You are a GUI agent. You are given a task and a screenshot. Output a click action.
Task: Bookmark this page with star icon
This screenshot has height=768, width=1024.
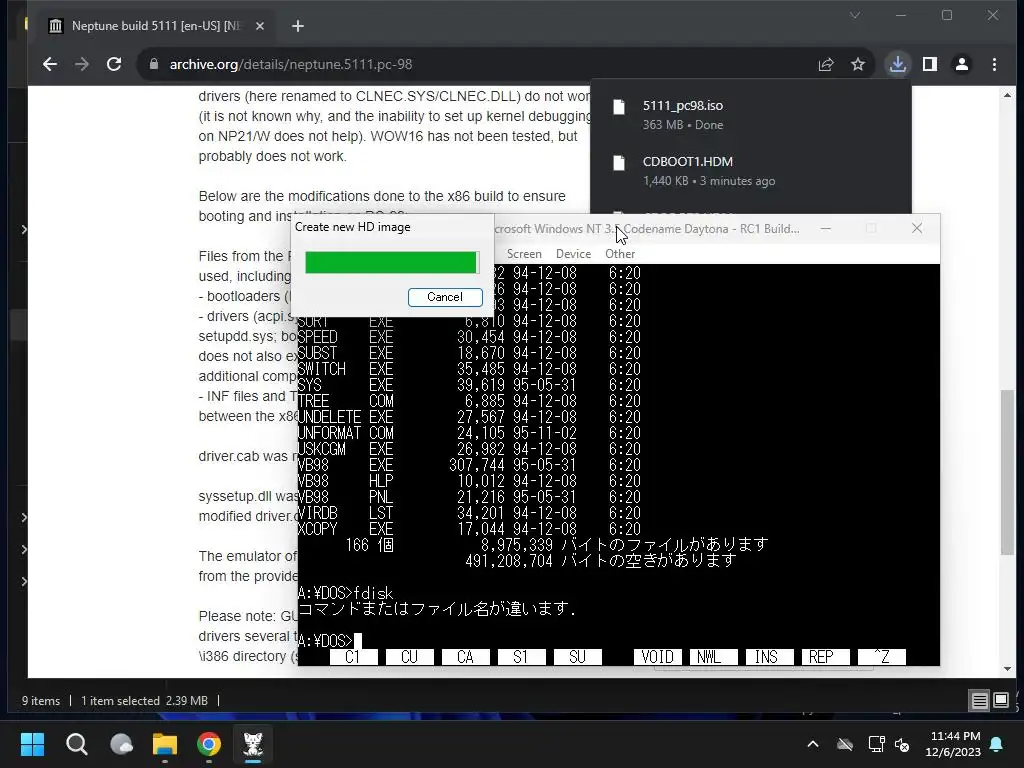coord(858,64)
